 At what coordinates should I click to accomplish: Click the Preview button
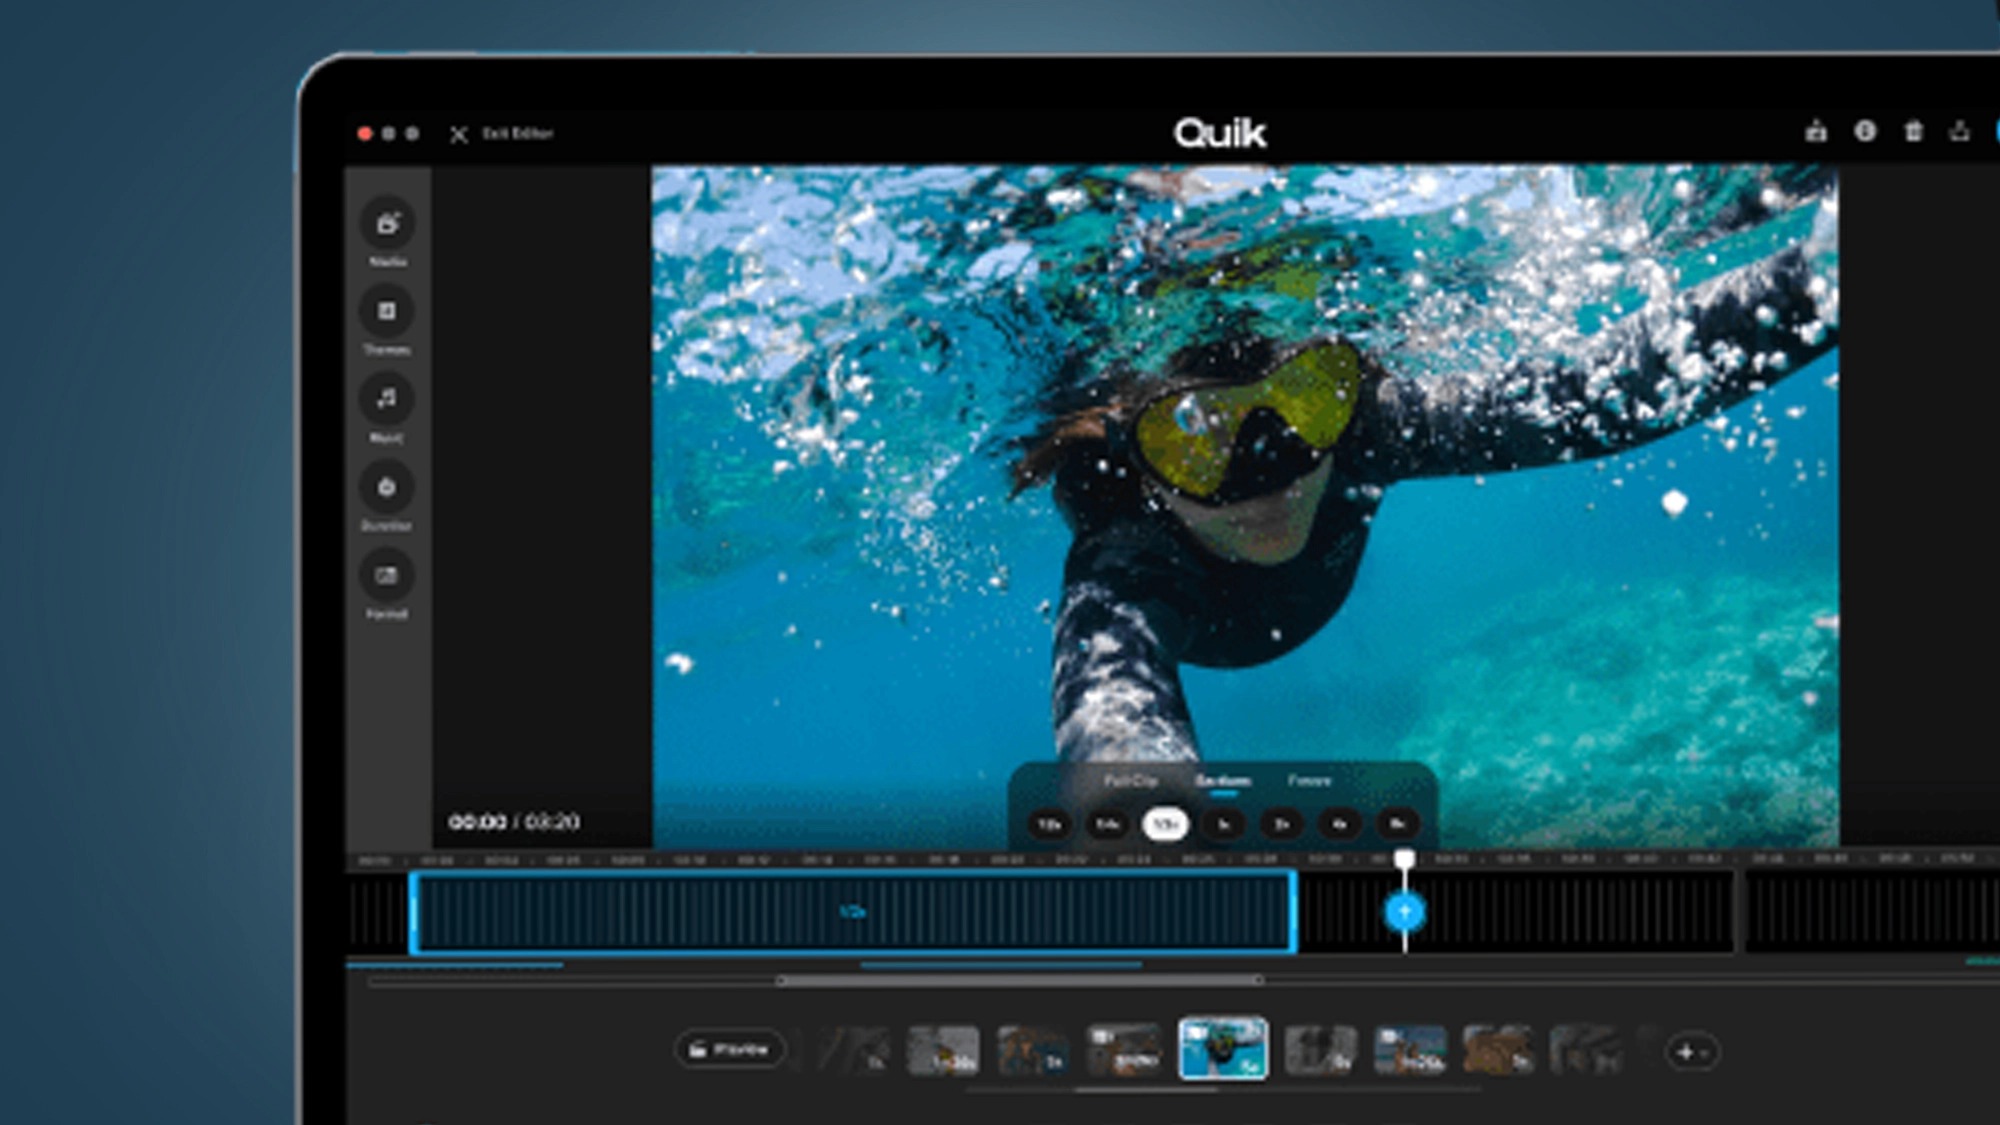(730, 1050)
